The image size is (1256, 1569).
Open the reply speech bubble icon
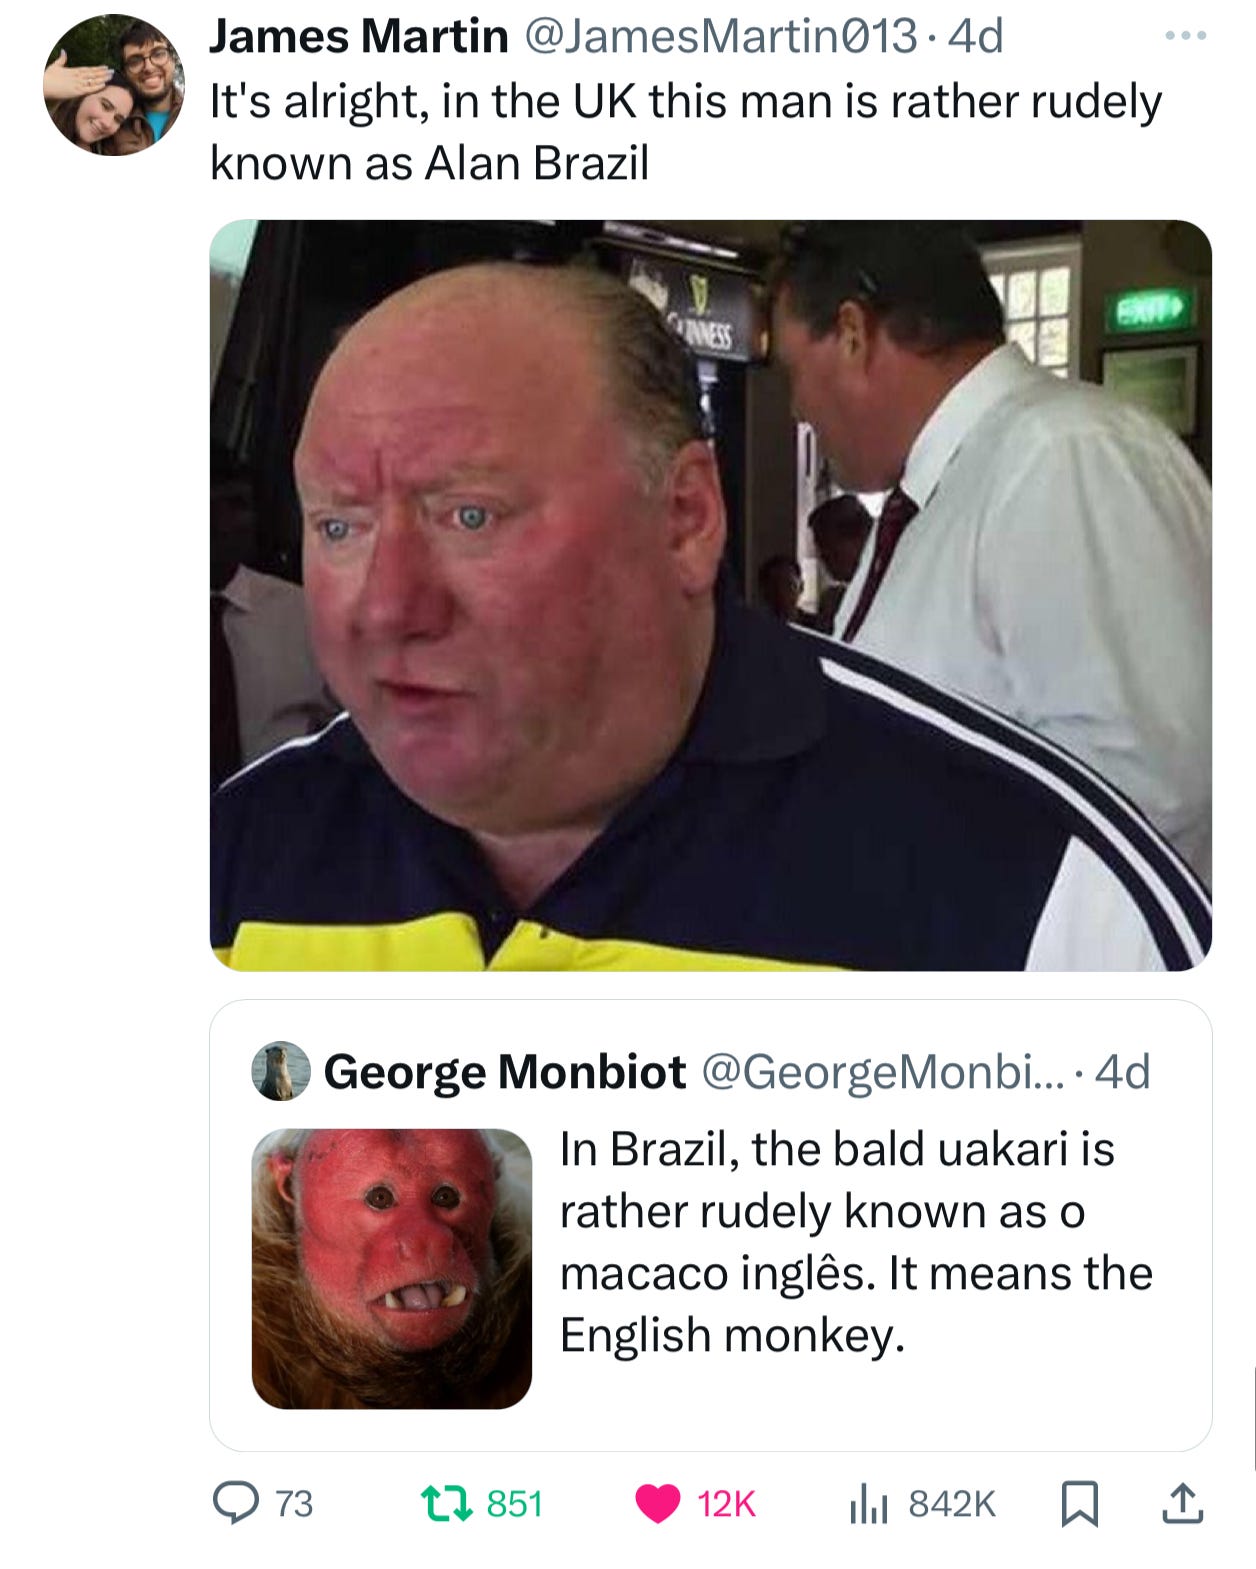pyautogui.click(x=236, y=1503)
